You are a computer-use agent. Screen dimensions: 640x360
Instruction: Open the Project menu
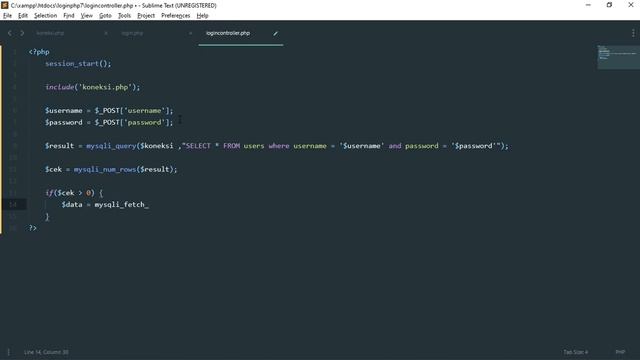coord(146,16)
